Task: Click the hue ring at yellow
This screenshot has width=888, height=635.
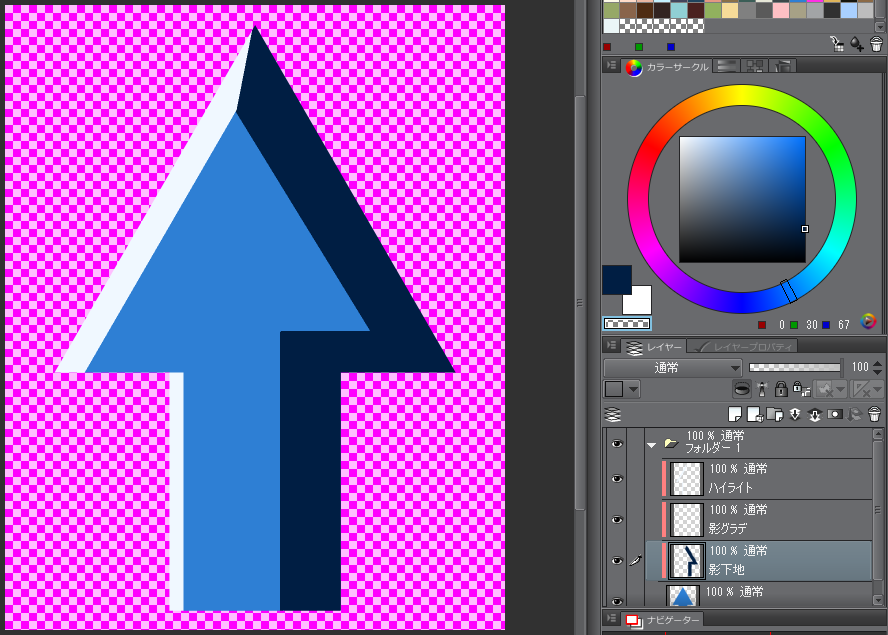Action: 742,95
